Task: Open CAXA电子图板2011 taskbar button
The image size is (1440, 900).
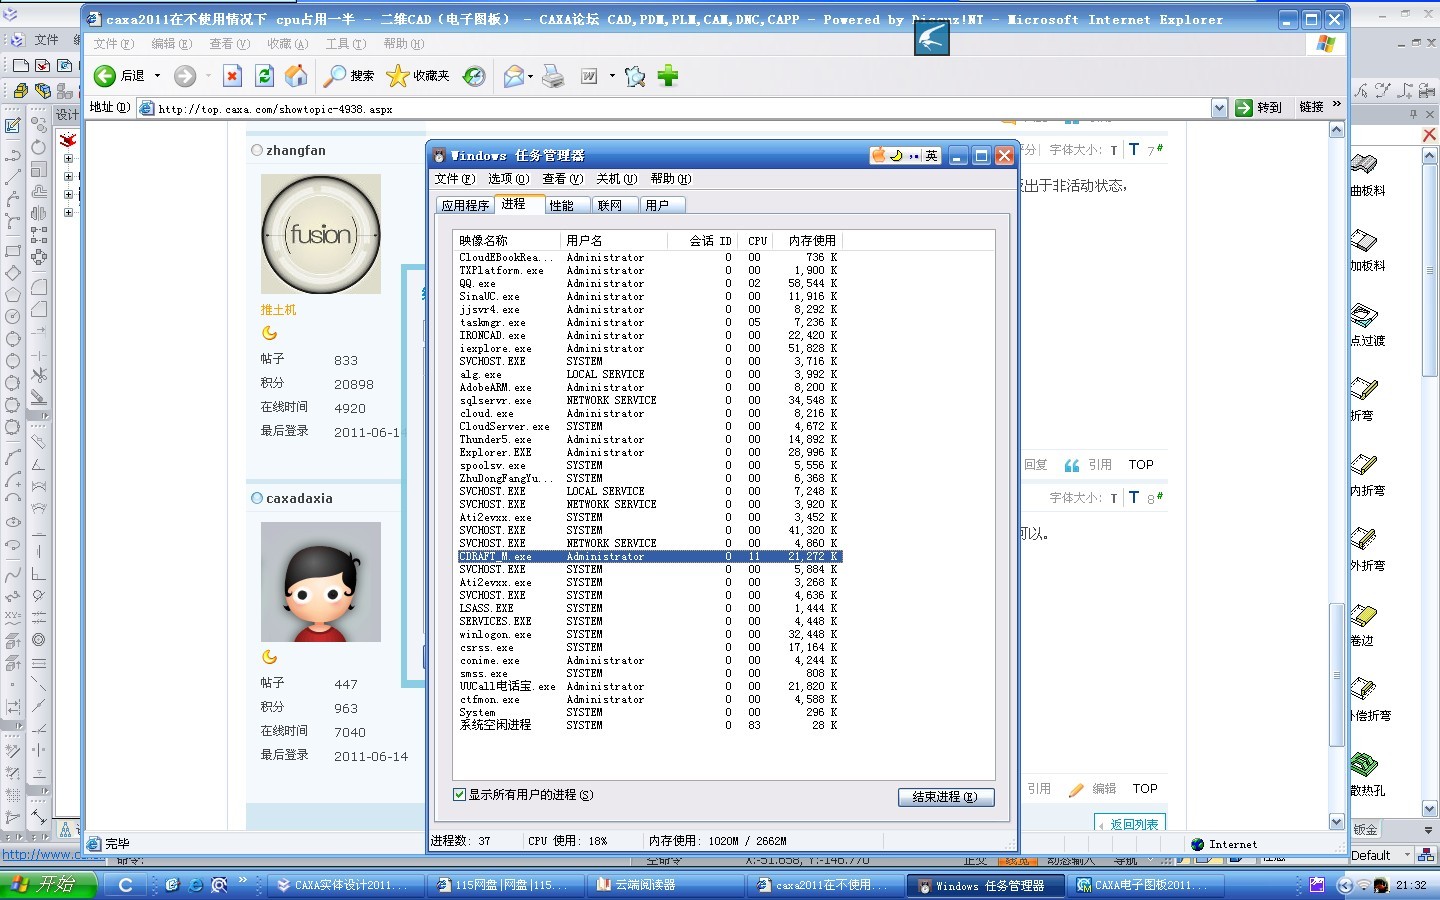Action: 1146,885
